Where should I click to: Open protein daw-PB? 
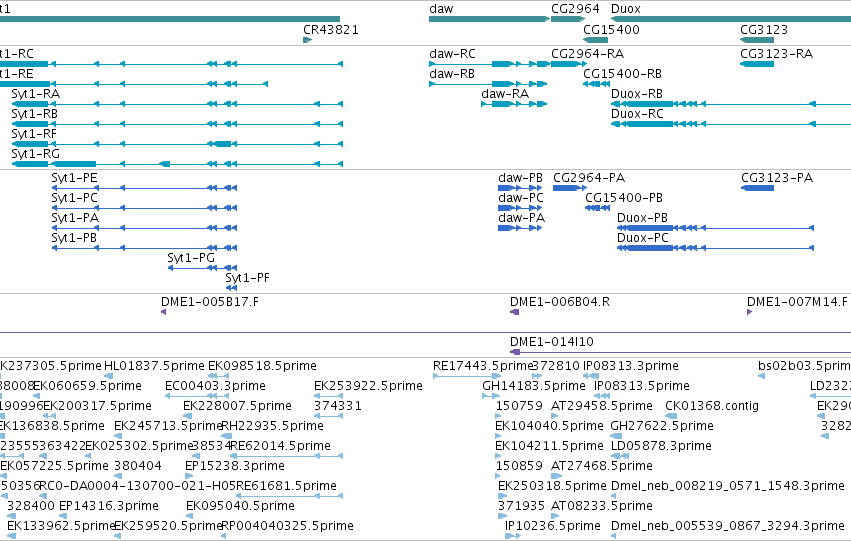pyautogui.click(x=520, y=178)
